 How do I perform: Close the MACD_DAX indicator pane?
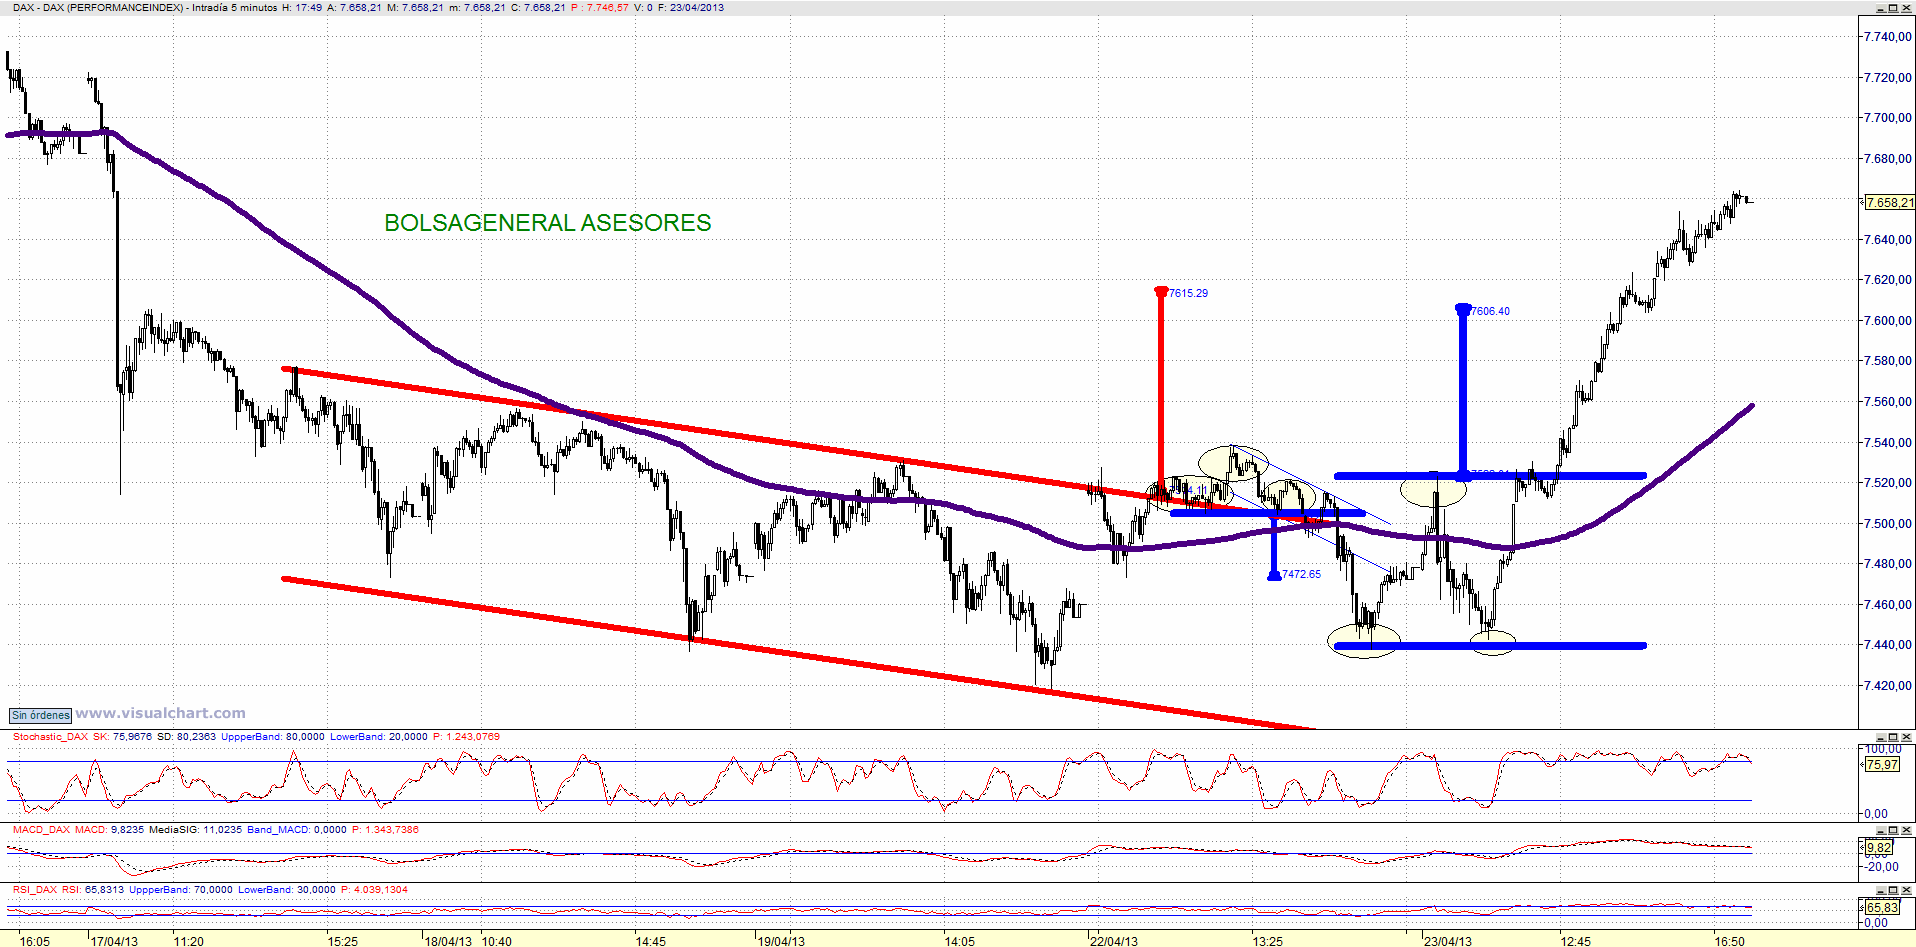tap(1906, 830)
